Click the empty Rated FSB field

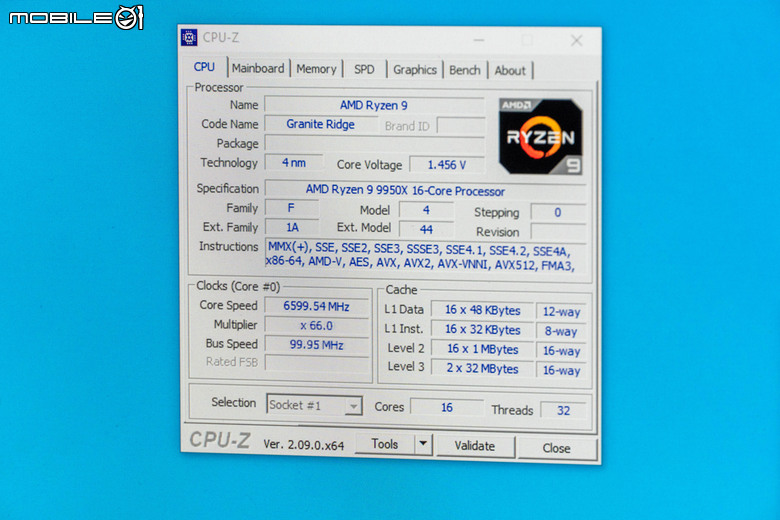pos(317,362)
